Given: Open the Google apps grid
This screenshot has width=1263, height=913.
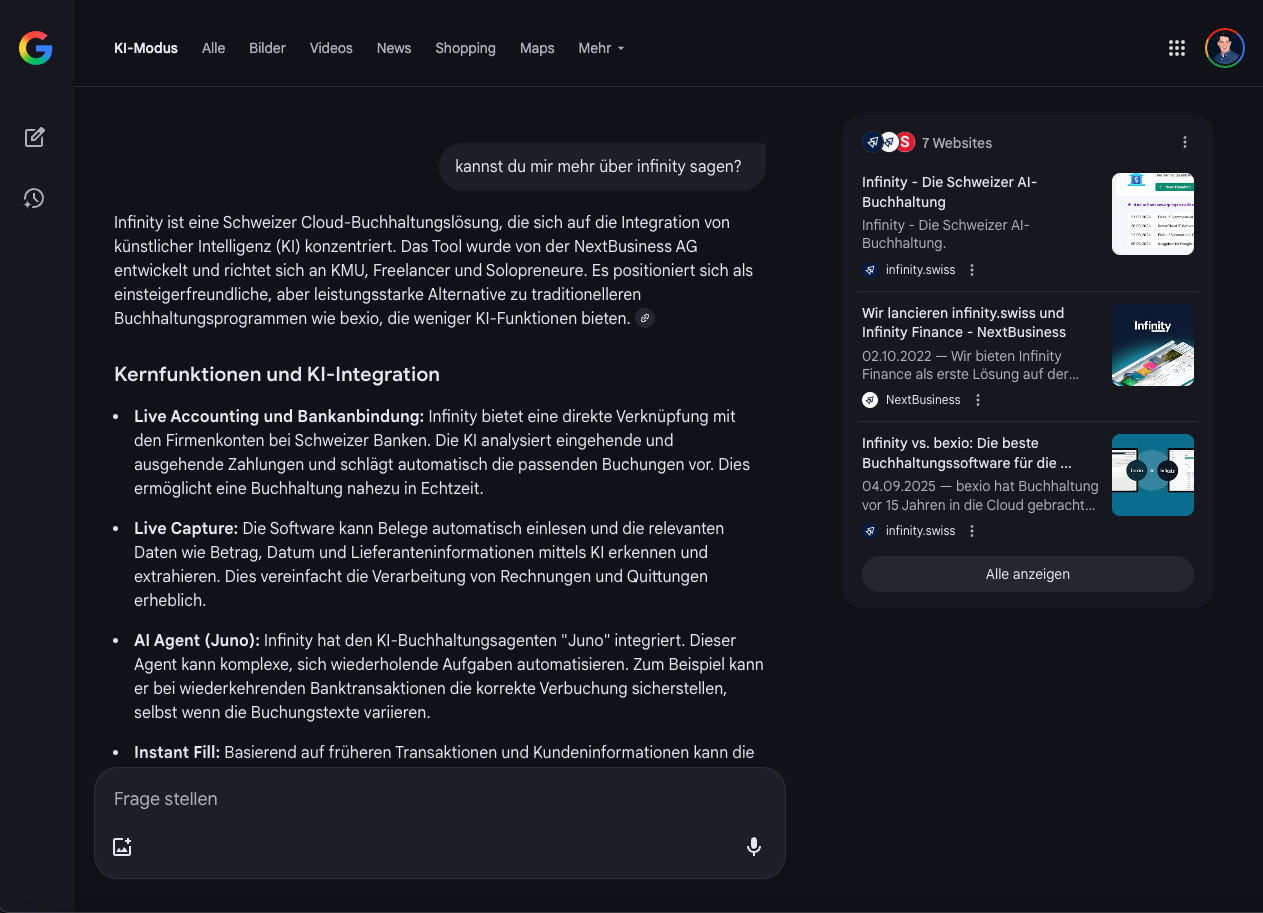Looking at the screenshot, I should click(1177, 48).
